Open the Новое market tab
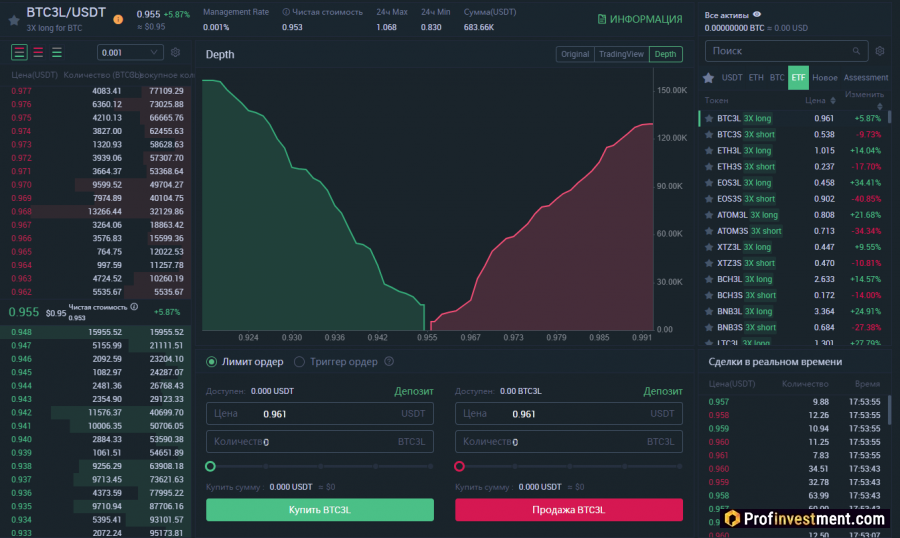900x538 pixels. pyautogui.click(x=825, y=78)
